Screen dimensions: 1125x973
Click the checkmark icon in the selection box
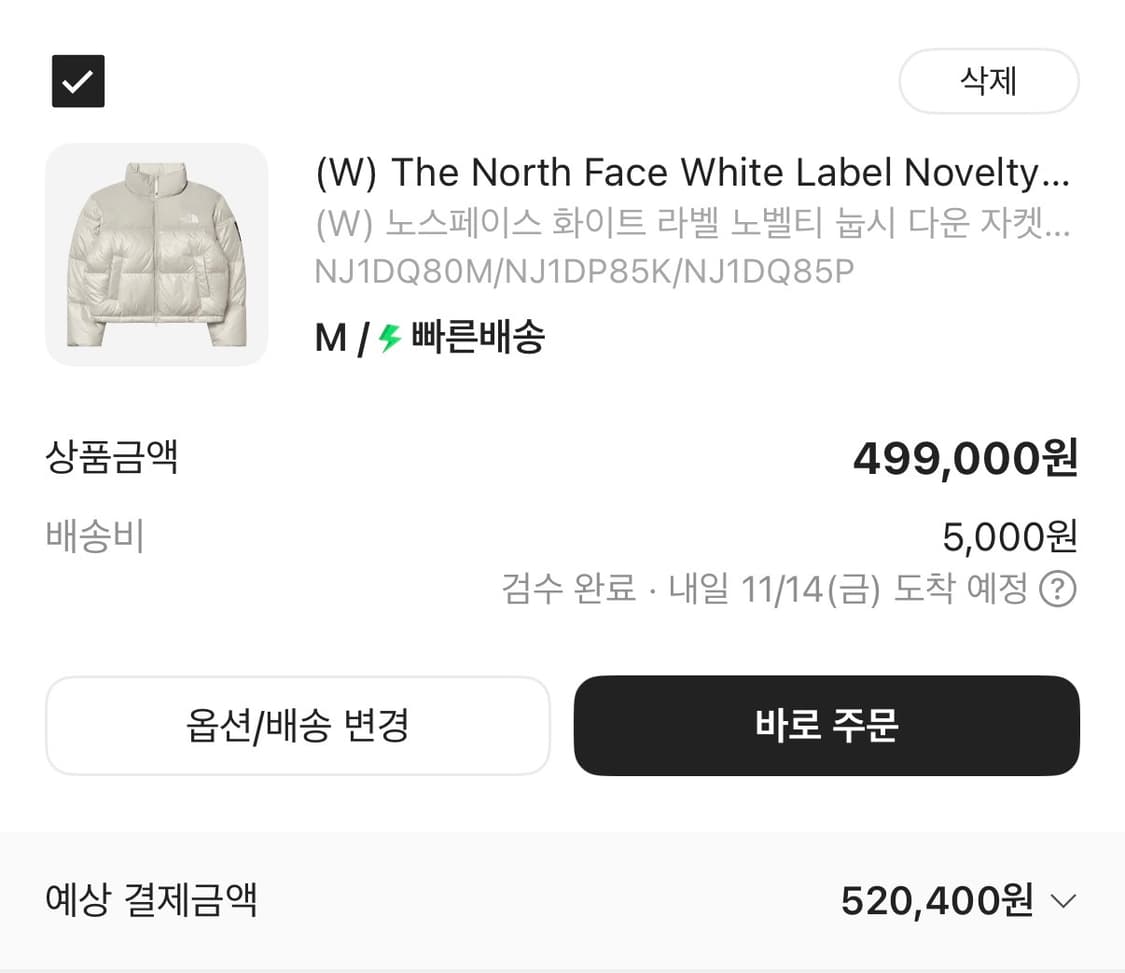click(77, 81)
